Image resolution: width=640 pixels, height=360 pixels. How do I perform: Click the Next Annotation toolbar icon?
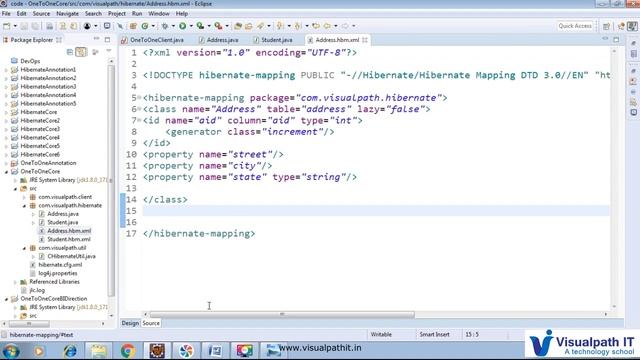tap(280, 26)
